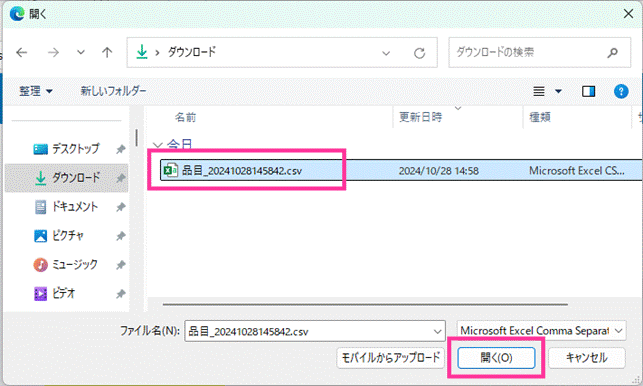Collapse the 今日 group
This screenshot has height=386, width=643.
(x=157, y=144)
